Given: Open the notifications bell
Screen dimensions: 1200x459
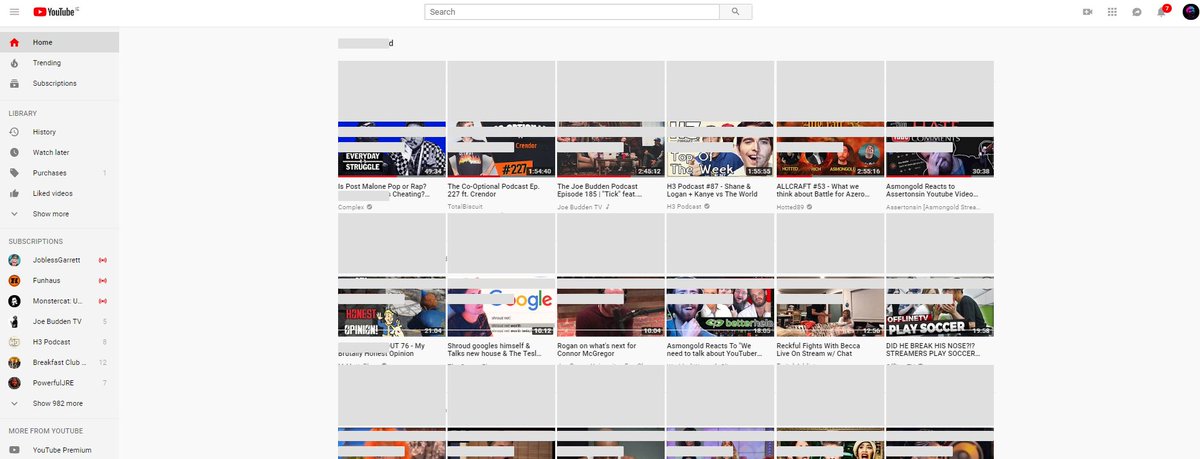Looking at the screenshot, I should coord(1162,12).
